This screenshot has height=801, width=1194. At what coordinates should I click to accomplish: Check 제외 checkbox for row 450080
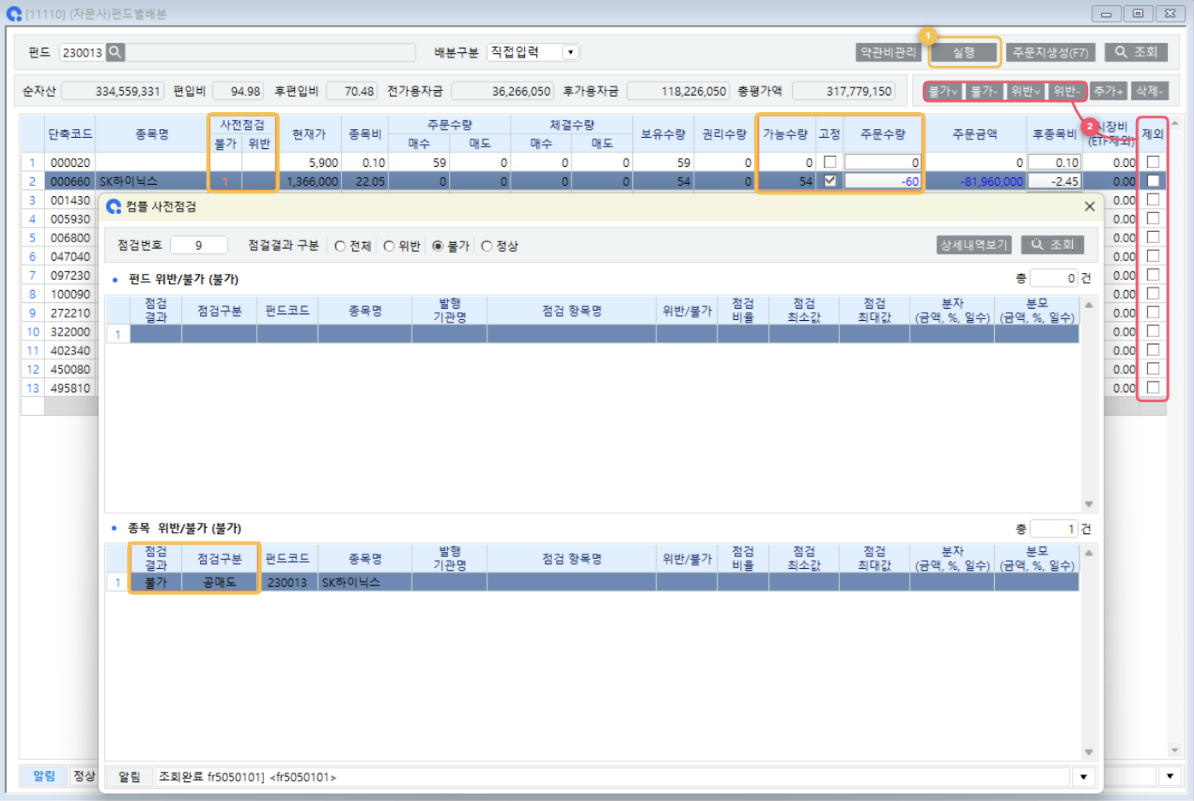tap(1153, 369)
